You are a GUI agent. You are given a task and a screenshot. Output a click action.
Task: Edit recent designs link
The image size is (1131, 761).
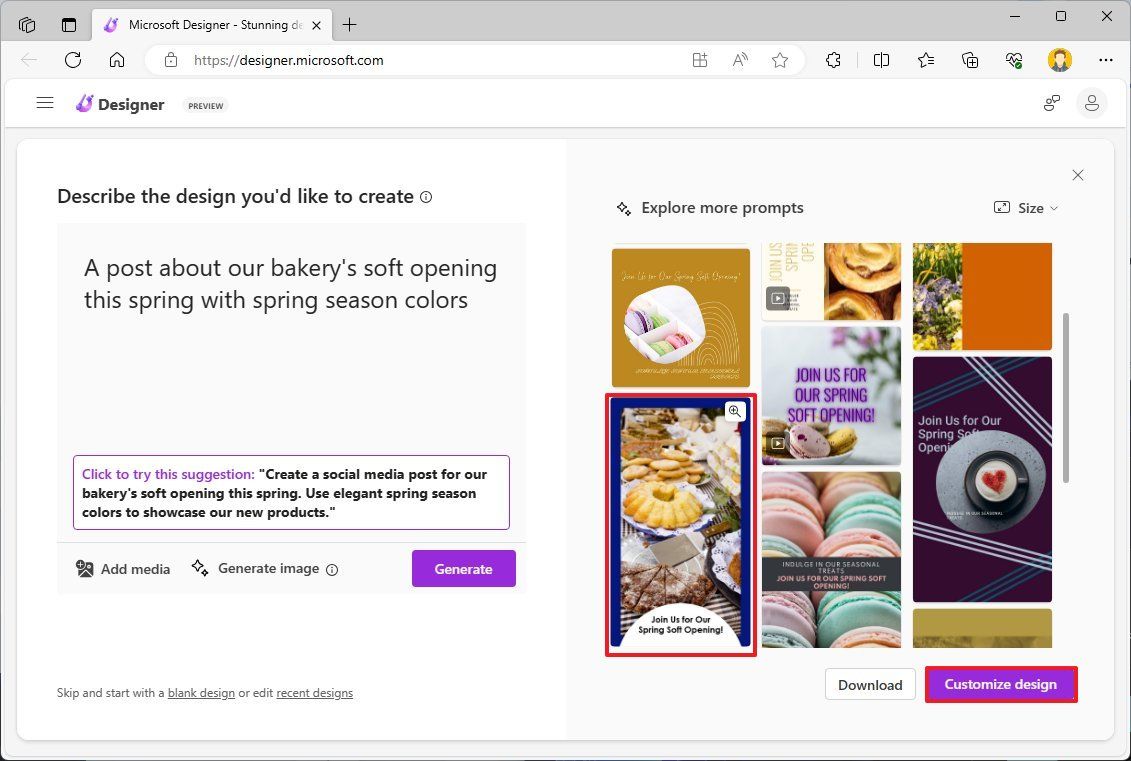tap(315, 692)
